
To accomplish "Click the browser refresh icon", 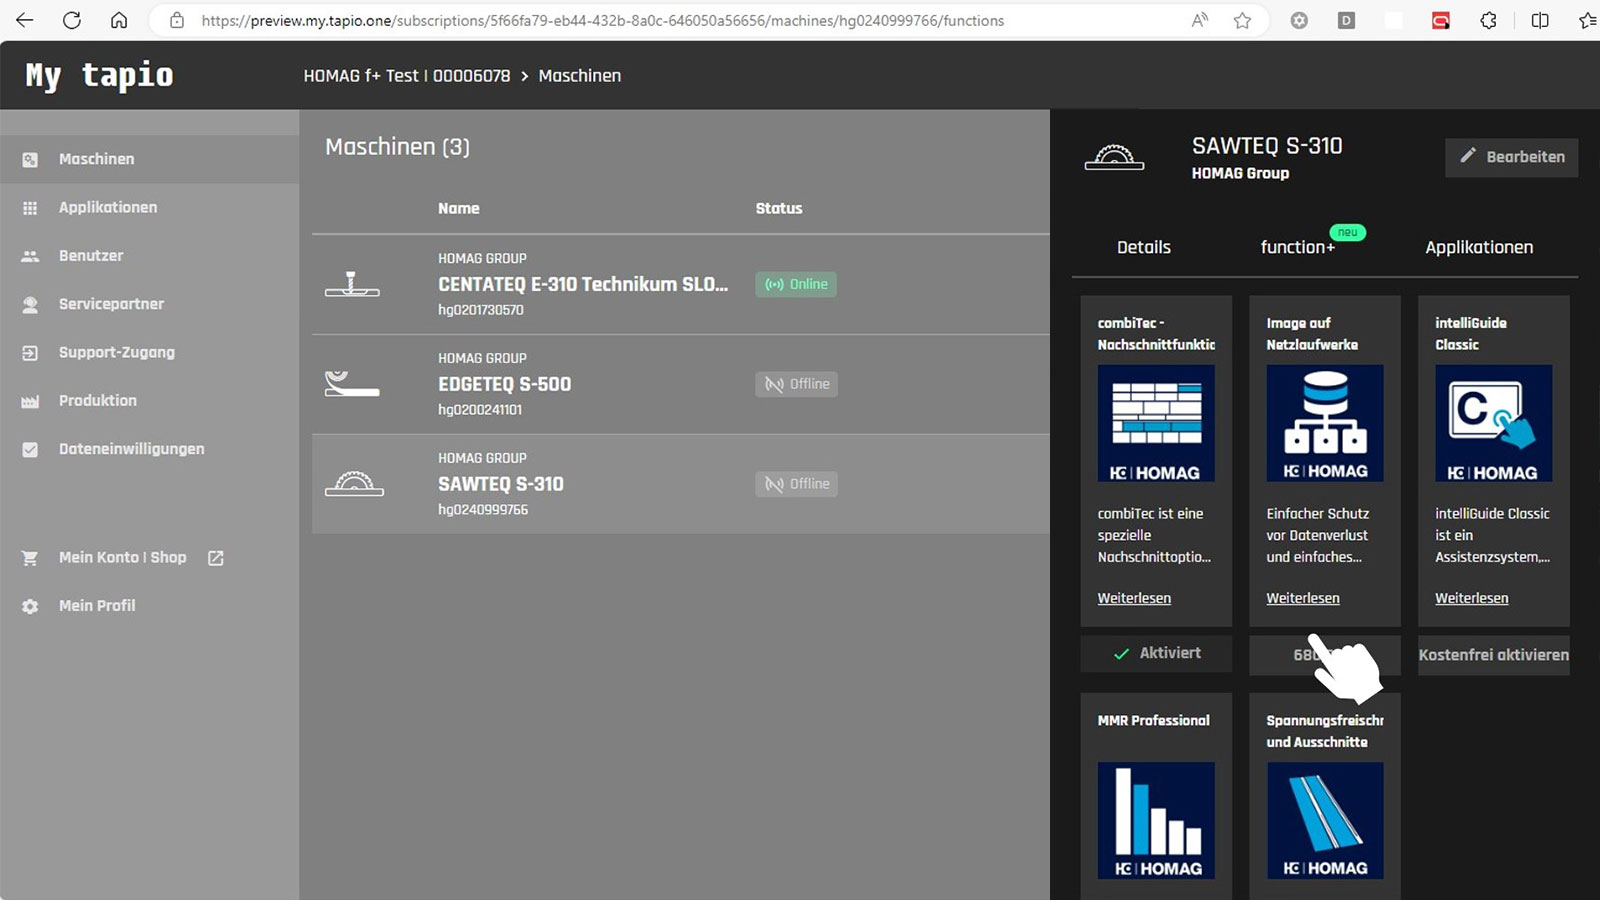I will coord(72,20).
